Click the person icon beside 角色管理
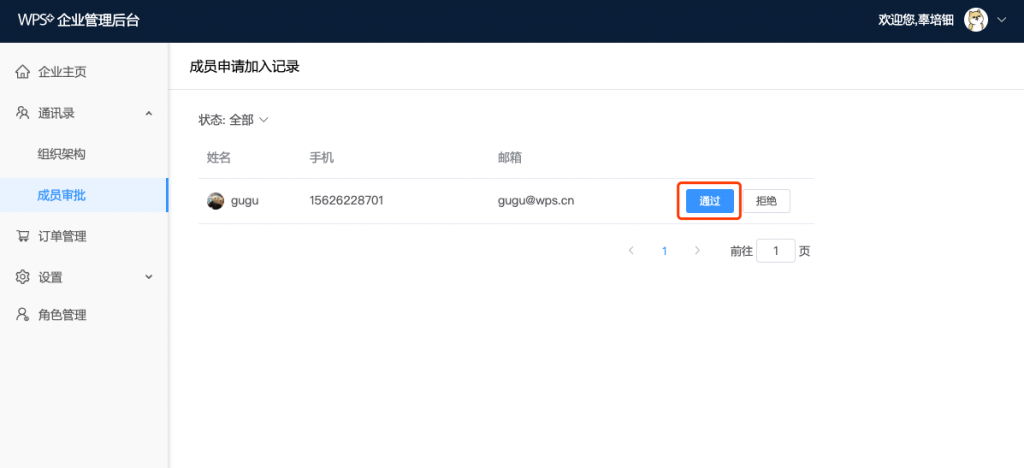Viewport: 1024px width, 468px height. point(23,315)
